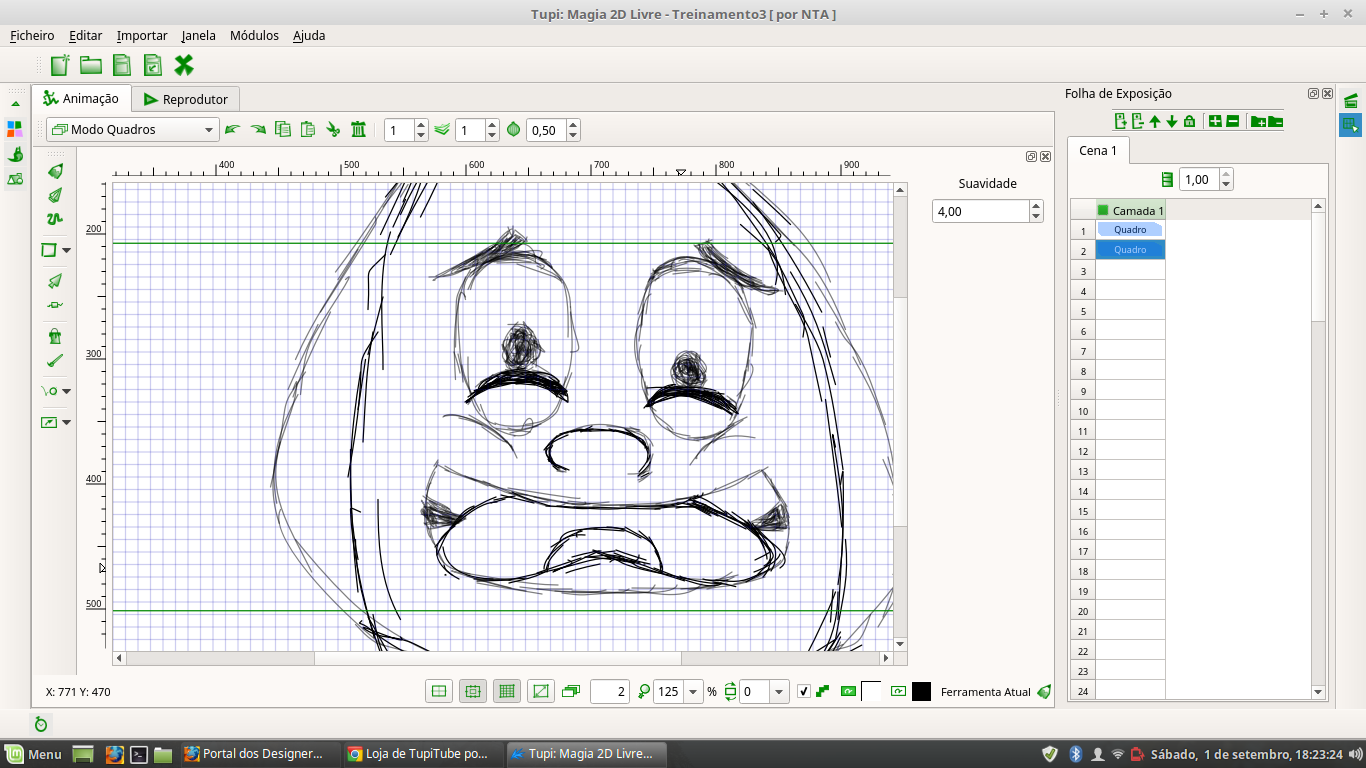Image resolution: width=1366 pixels, height=768 pixels.
Task: Remove a frame in the Exposure Sheet
Action: click(1138, 121)
